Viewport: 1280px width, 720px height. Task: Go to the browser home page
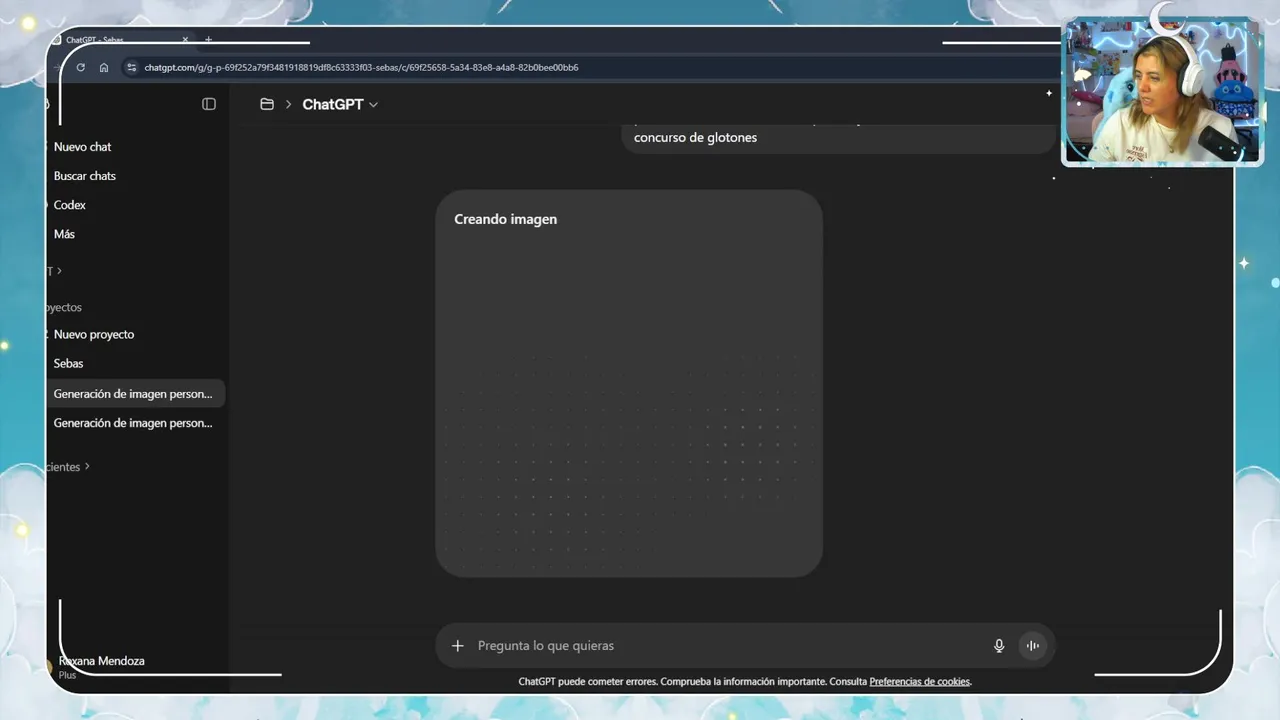tap(104, 68)
